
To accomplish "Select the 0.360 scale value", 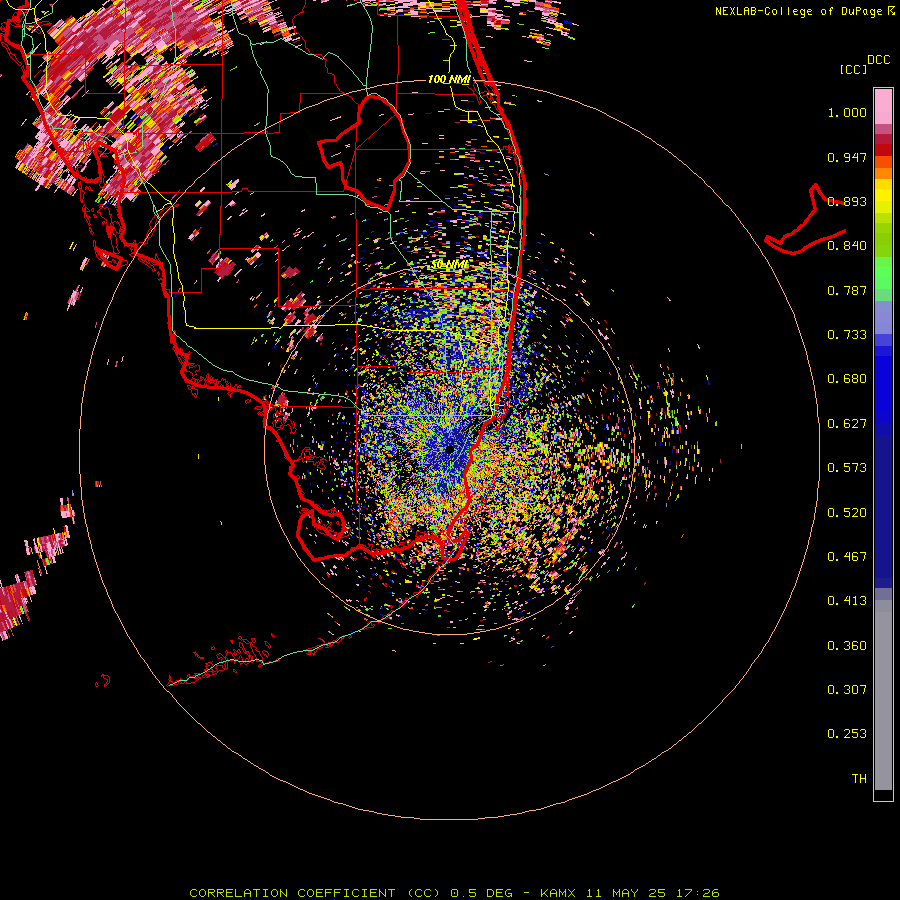I will click(847, 646).
